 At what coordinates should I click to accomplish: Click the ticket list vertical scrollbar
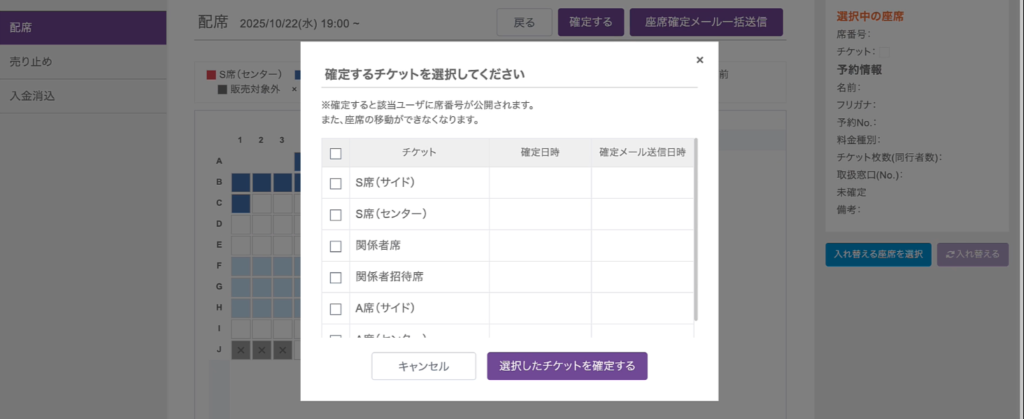tap(695, 230)
